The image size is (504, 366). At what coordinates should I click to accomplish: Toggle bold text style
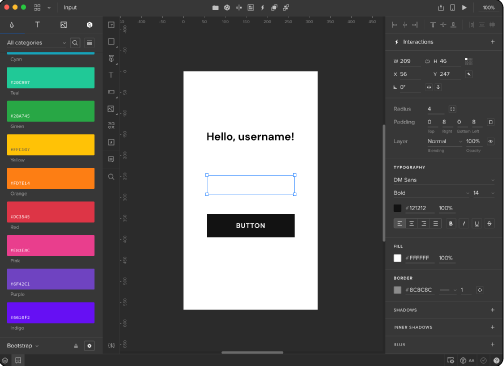[451, 223]
